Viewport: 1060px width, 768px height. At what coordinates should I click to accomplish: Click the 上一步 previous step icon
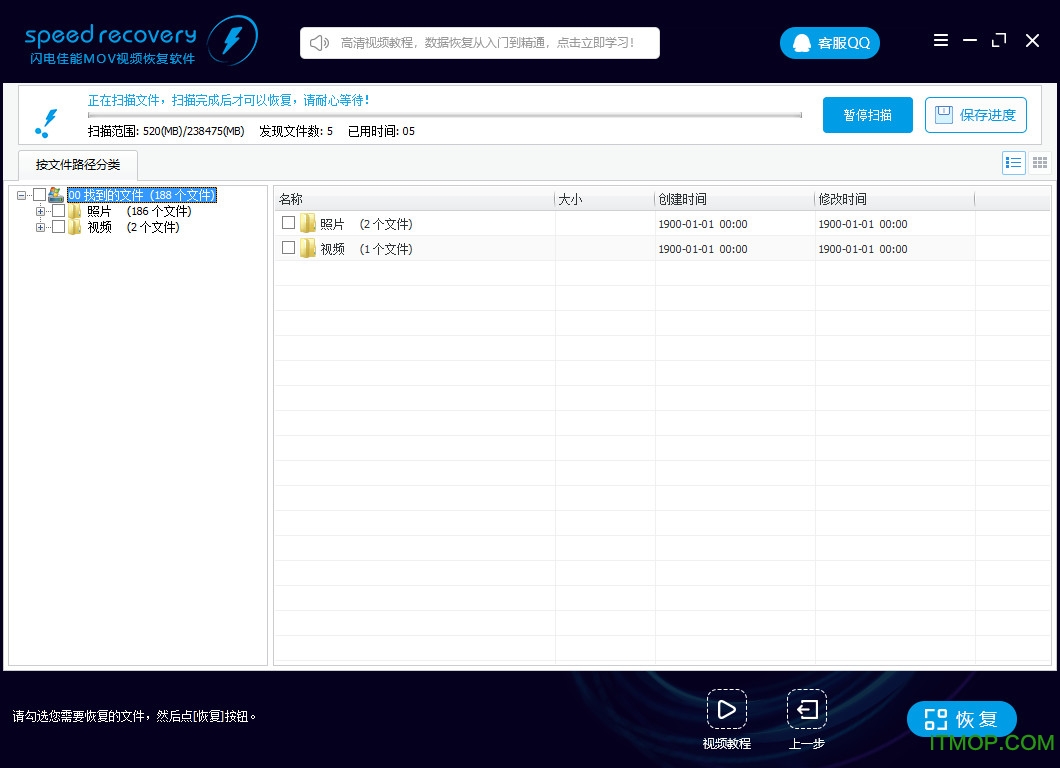806,708
